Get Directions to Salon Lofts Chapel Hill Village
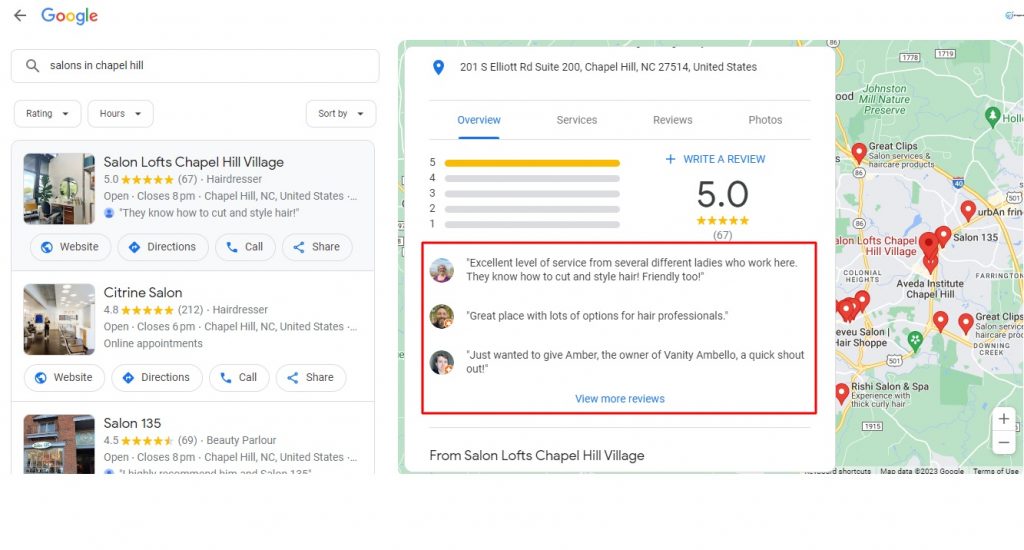 [163, 247]
